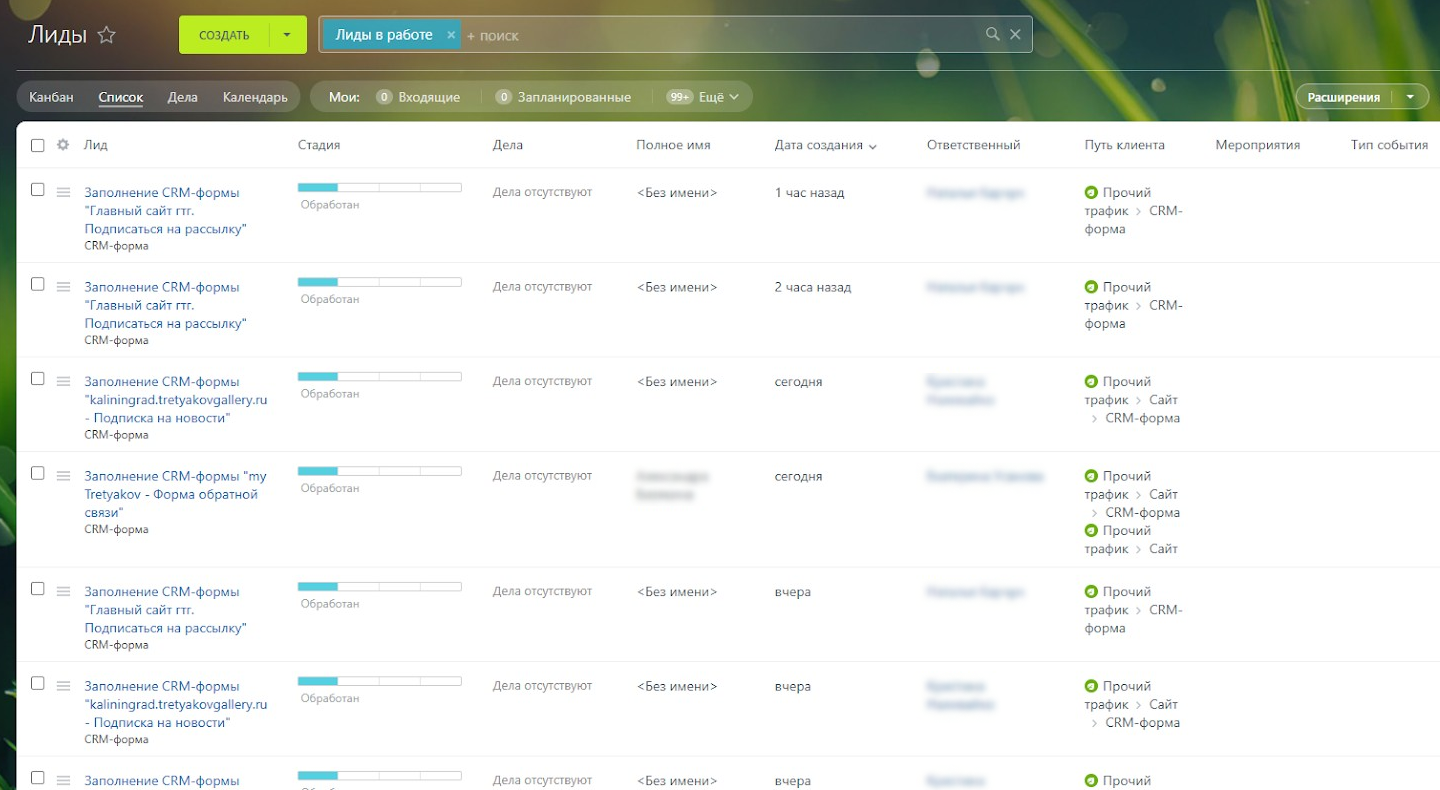Clear the search field with the X icon
Screen dimensions: 1440x790
coord(1015,34)
